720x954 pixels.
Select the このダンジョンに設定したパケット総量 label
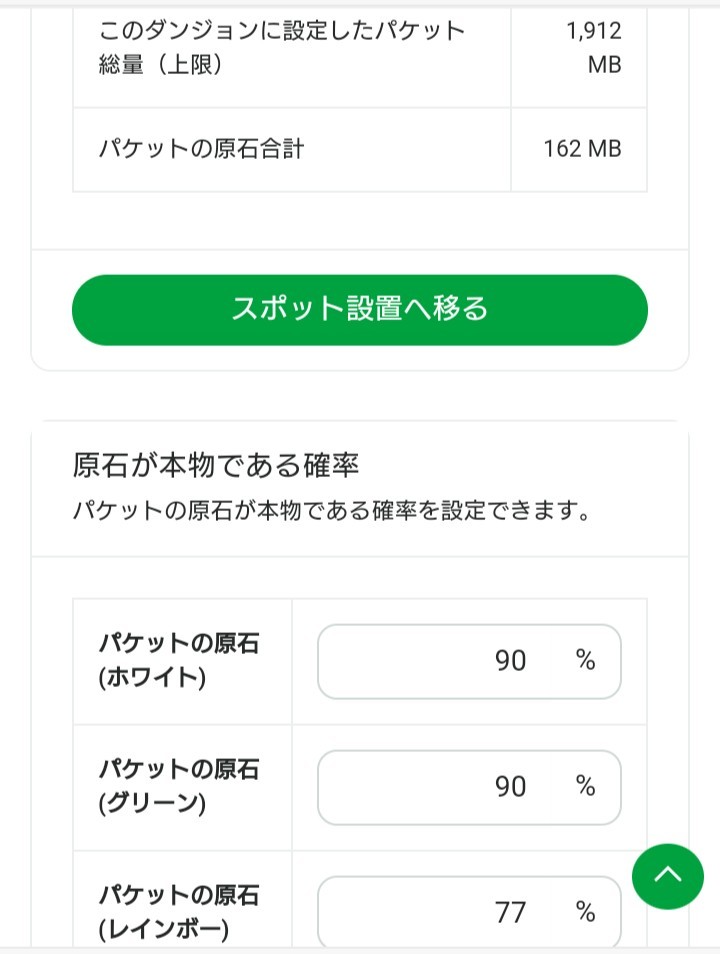click(x=282, y=47)
